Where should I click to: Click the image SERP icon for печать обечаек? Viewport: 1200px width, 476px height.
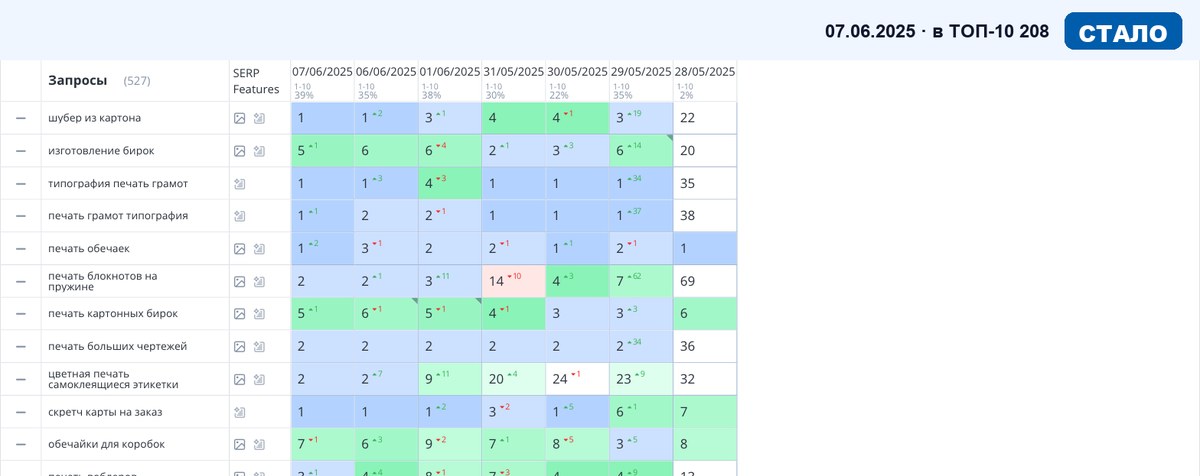click(x=240, y=249)
